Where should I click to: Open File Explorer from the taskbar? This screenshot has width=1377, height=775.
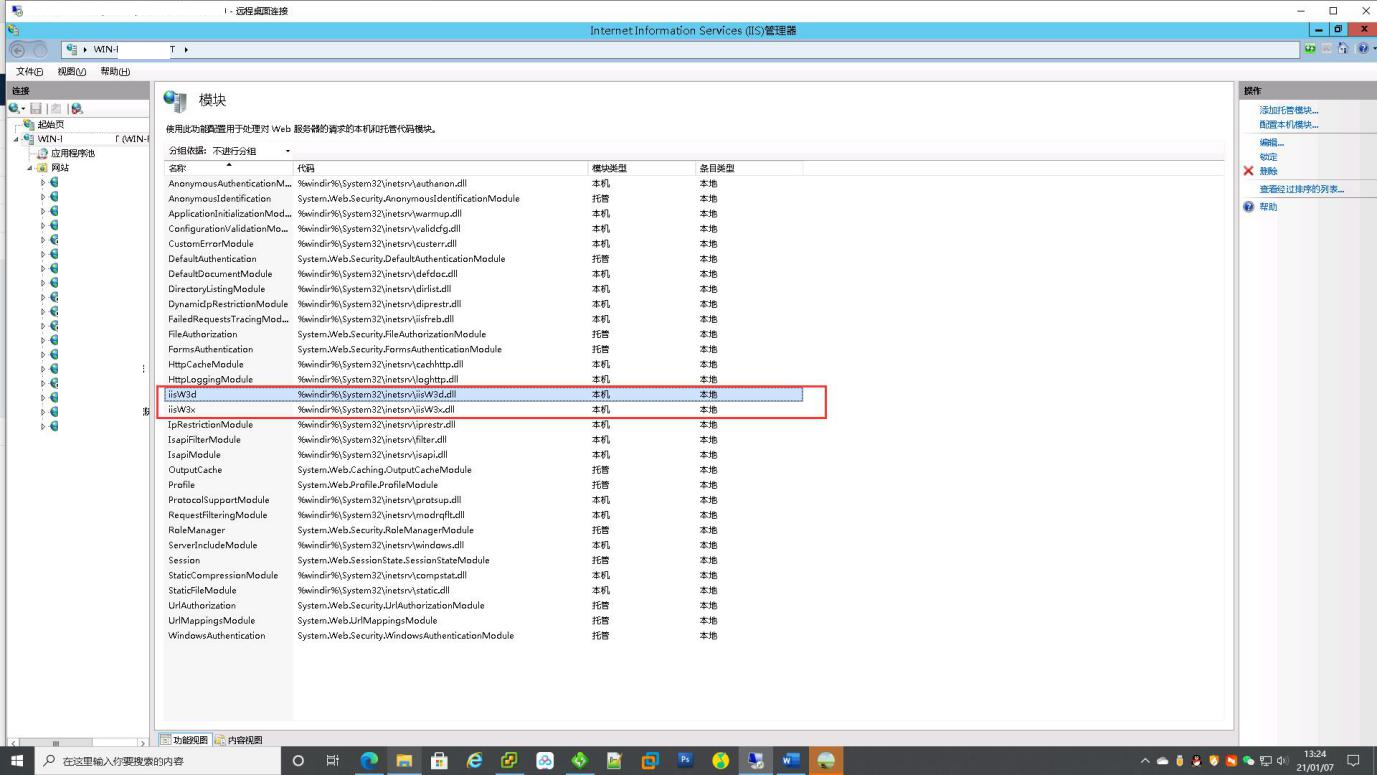[x=404, y=760]
